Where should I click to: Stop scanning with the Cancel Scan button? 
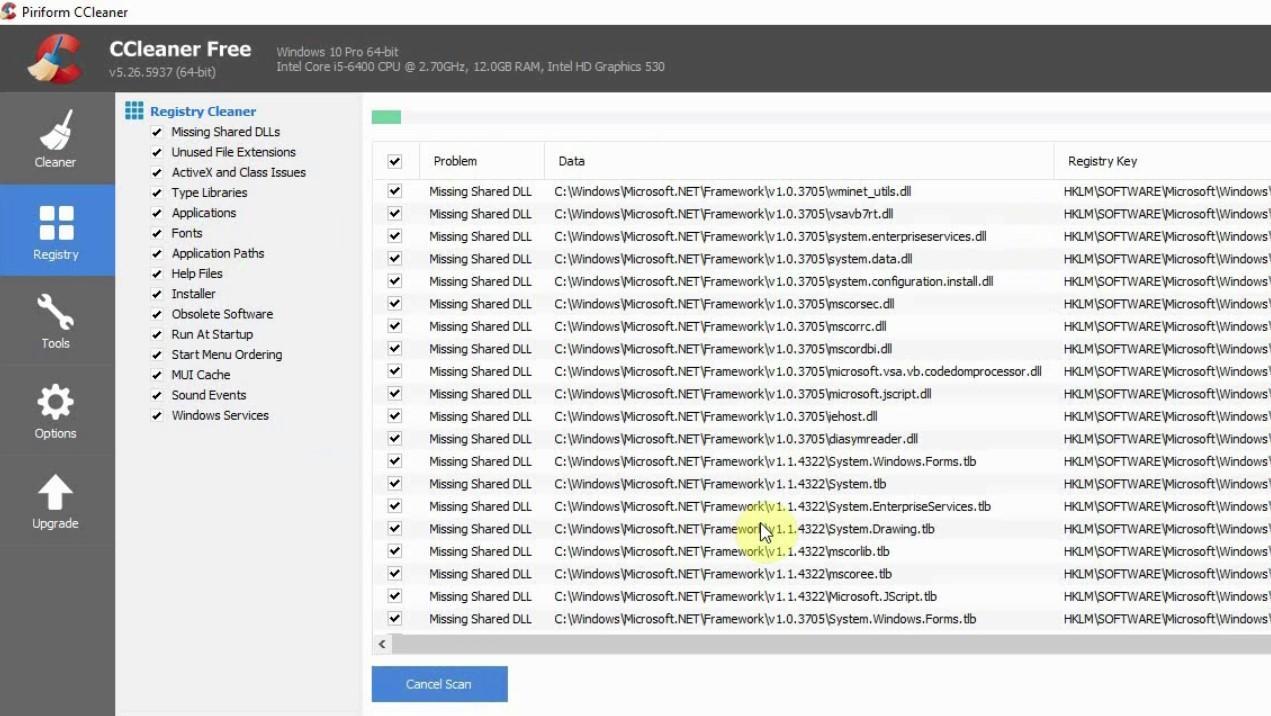439,684
